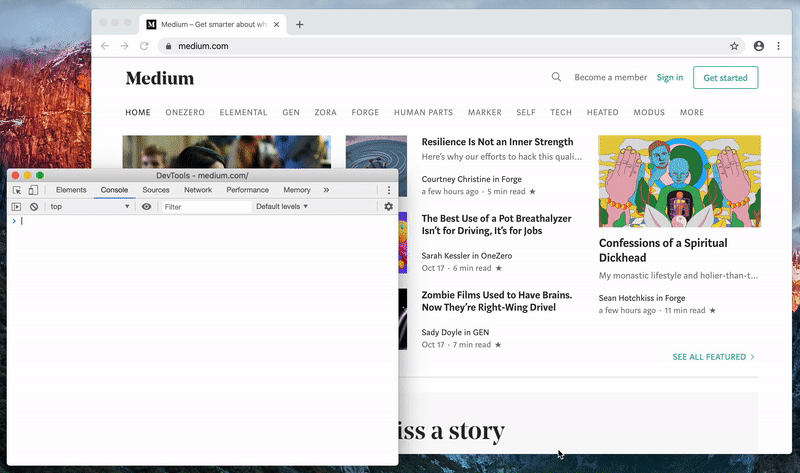Expand the MORE navigation item
800x473 pixels.
pos(692,112)
